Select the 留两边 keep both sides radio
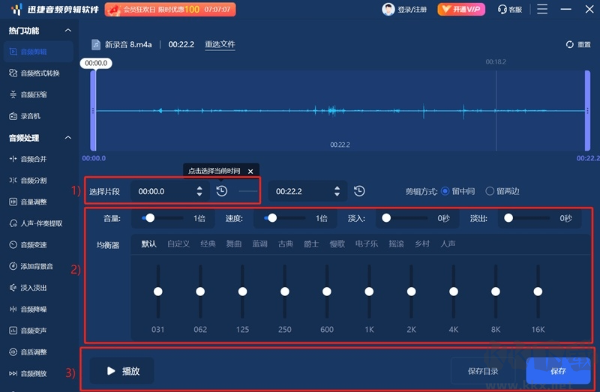This screenshot has height=392, width=600. point(490,191)
